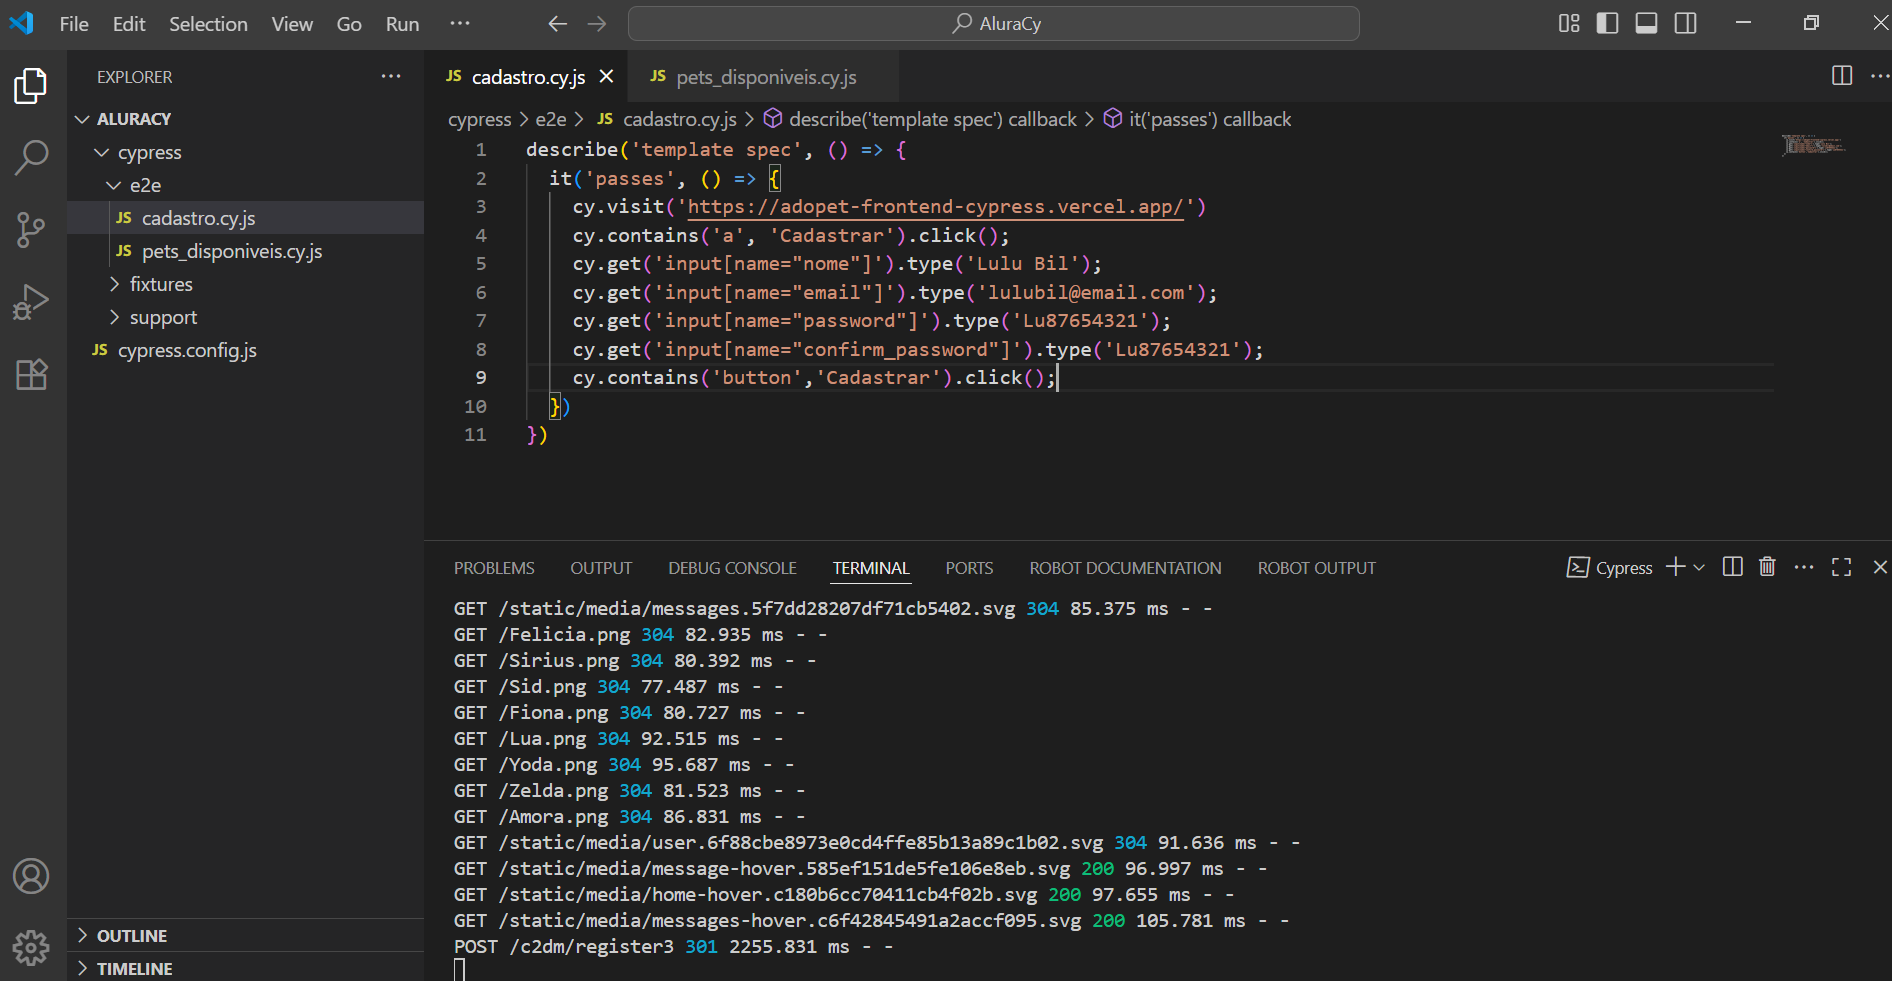
Task: Open the ROBOT OUTPUT tab
Action: [1316, 568]
